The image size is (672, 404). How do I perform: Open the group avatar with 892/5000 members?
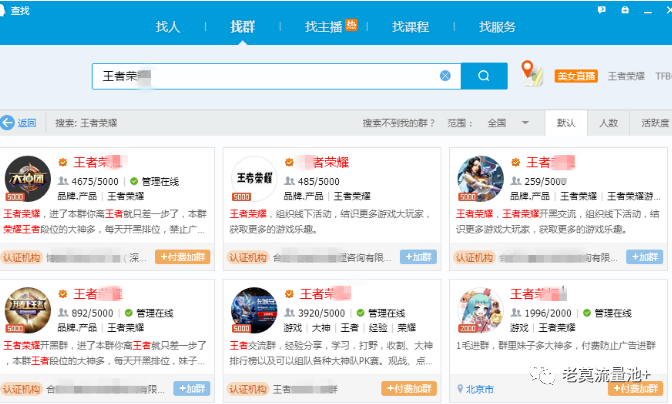coord(27,310)
